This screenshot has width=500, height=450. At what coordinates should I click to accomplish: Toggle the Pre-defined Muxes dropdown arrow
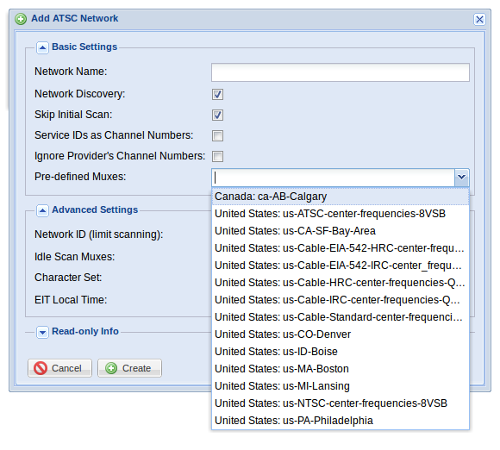[462, 177]
